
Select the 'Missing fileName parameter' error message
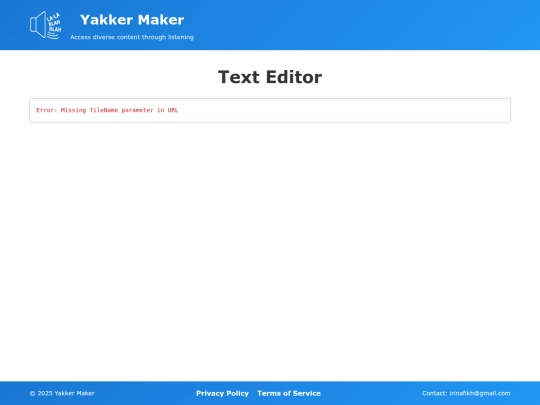[x=107, y=110]
